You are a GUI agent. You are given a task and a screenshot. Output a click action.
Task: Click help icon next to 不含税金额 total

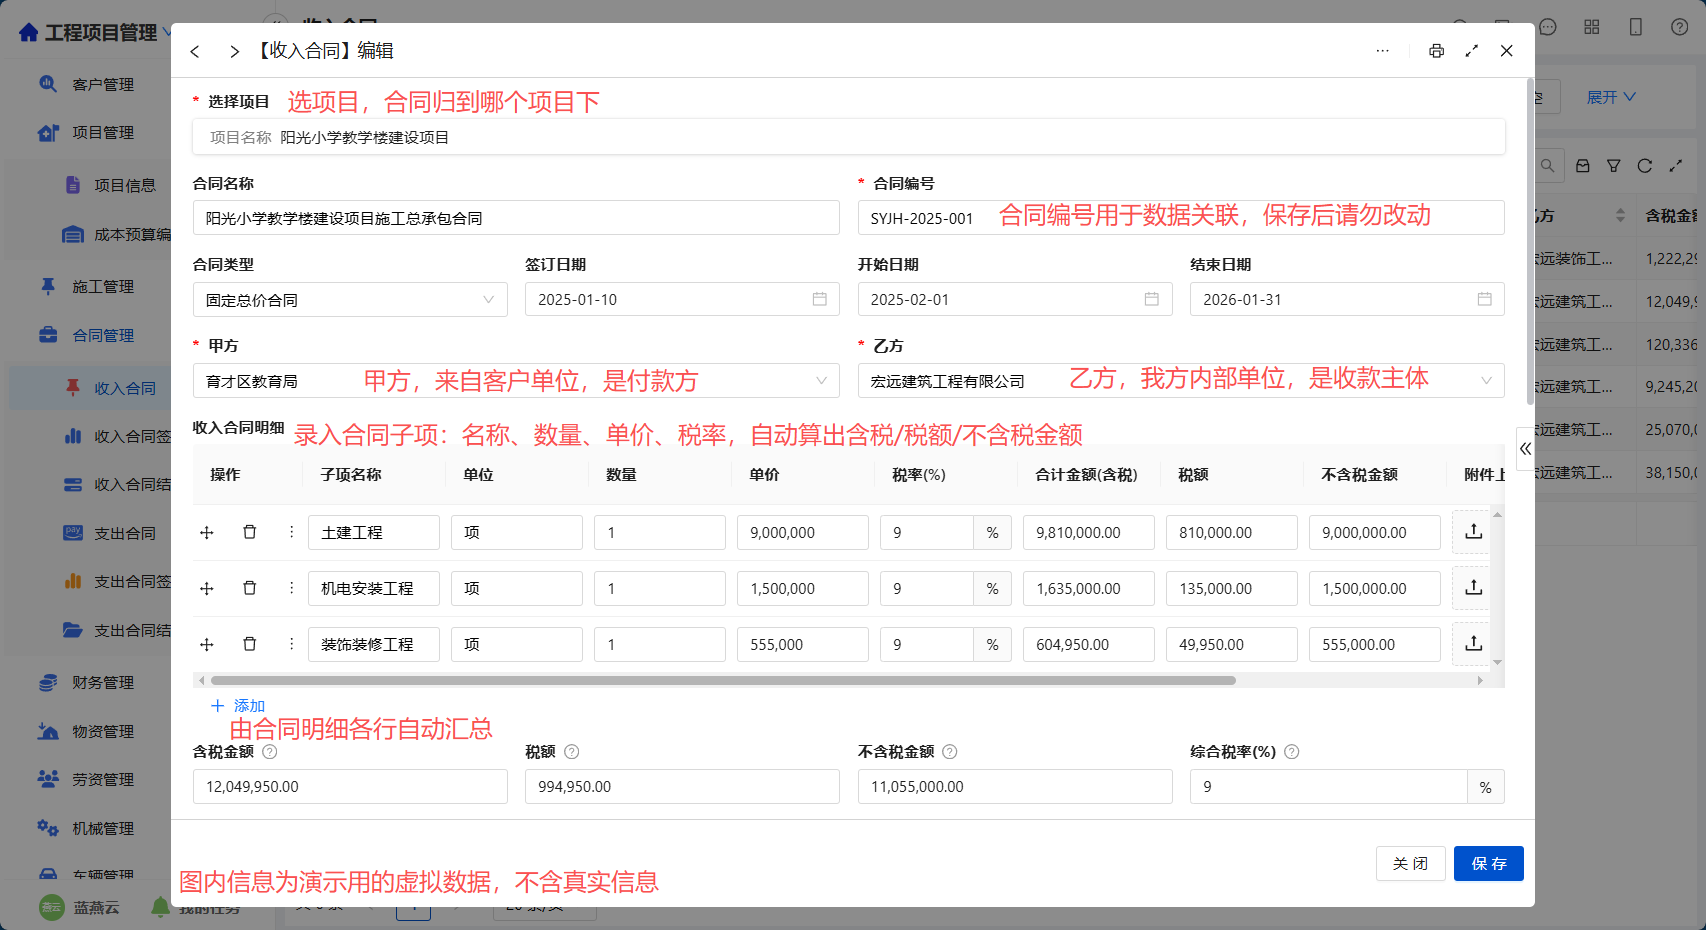pyautogui.click(x=950, y=752)
